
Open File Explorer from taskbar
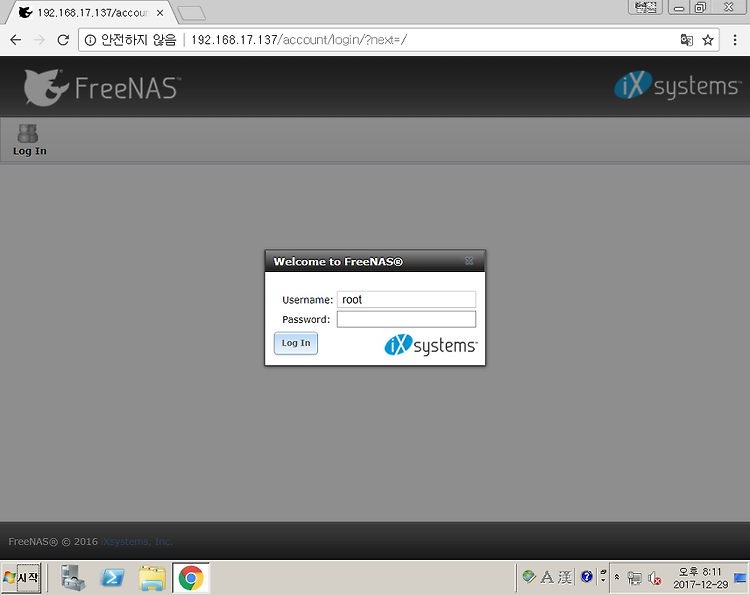point(152,578)
